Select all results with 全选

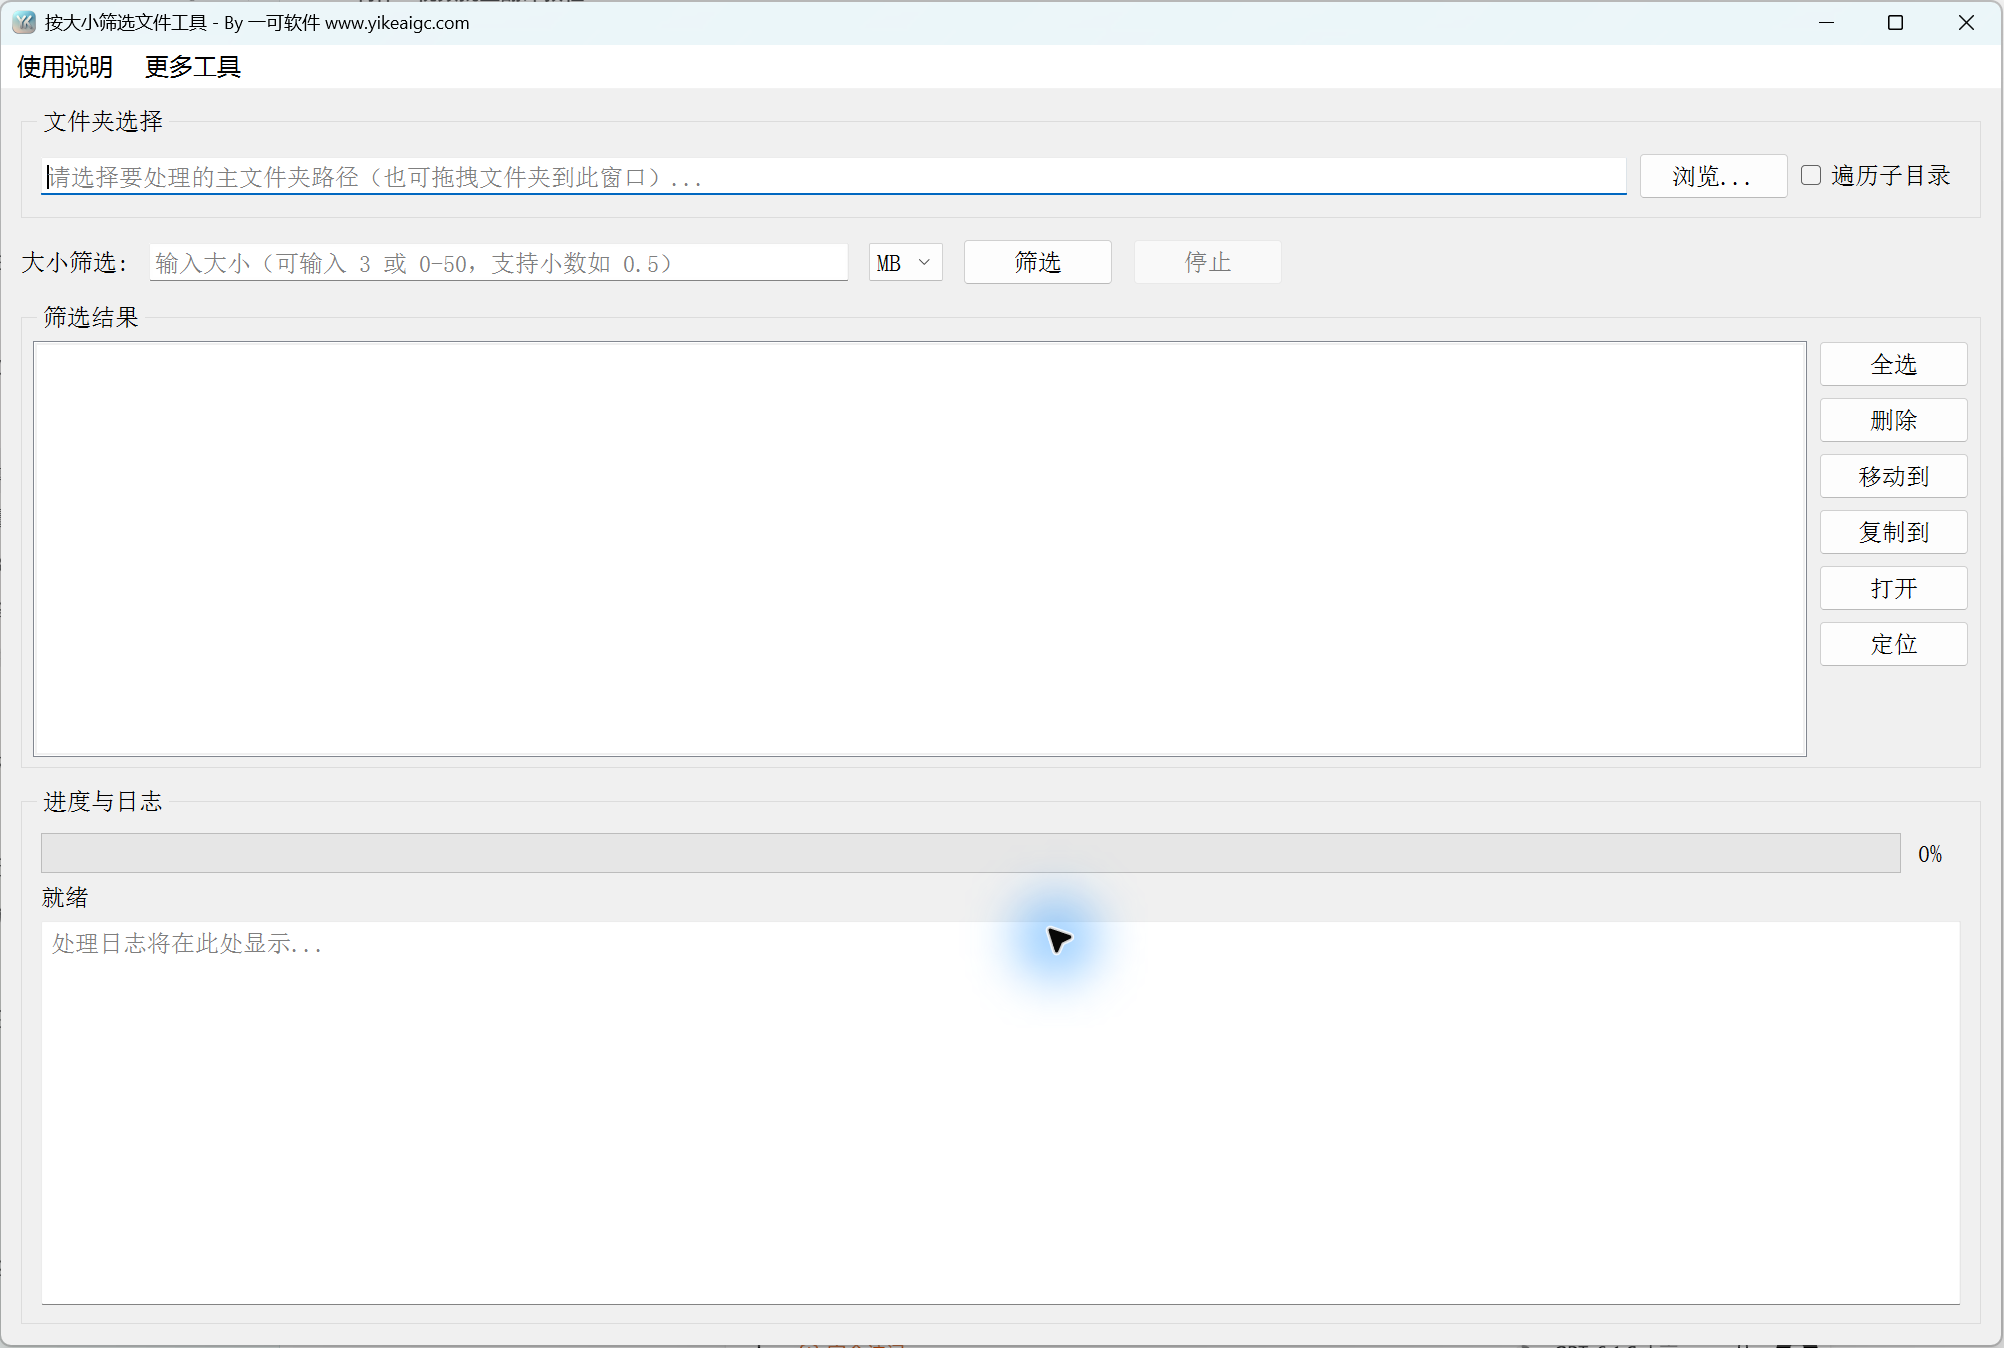[x=1893, y=364]
